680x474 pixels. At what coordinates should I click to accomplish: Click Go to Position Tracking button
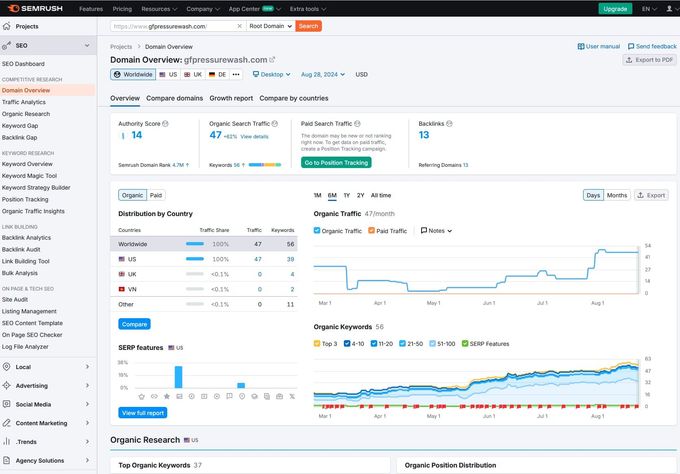point(336,163)
